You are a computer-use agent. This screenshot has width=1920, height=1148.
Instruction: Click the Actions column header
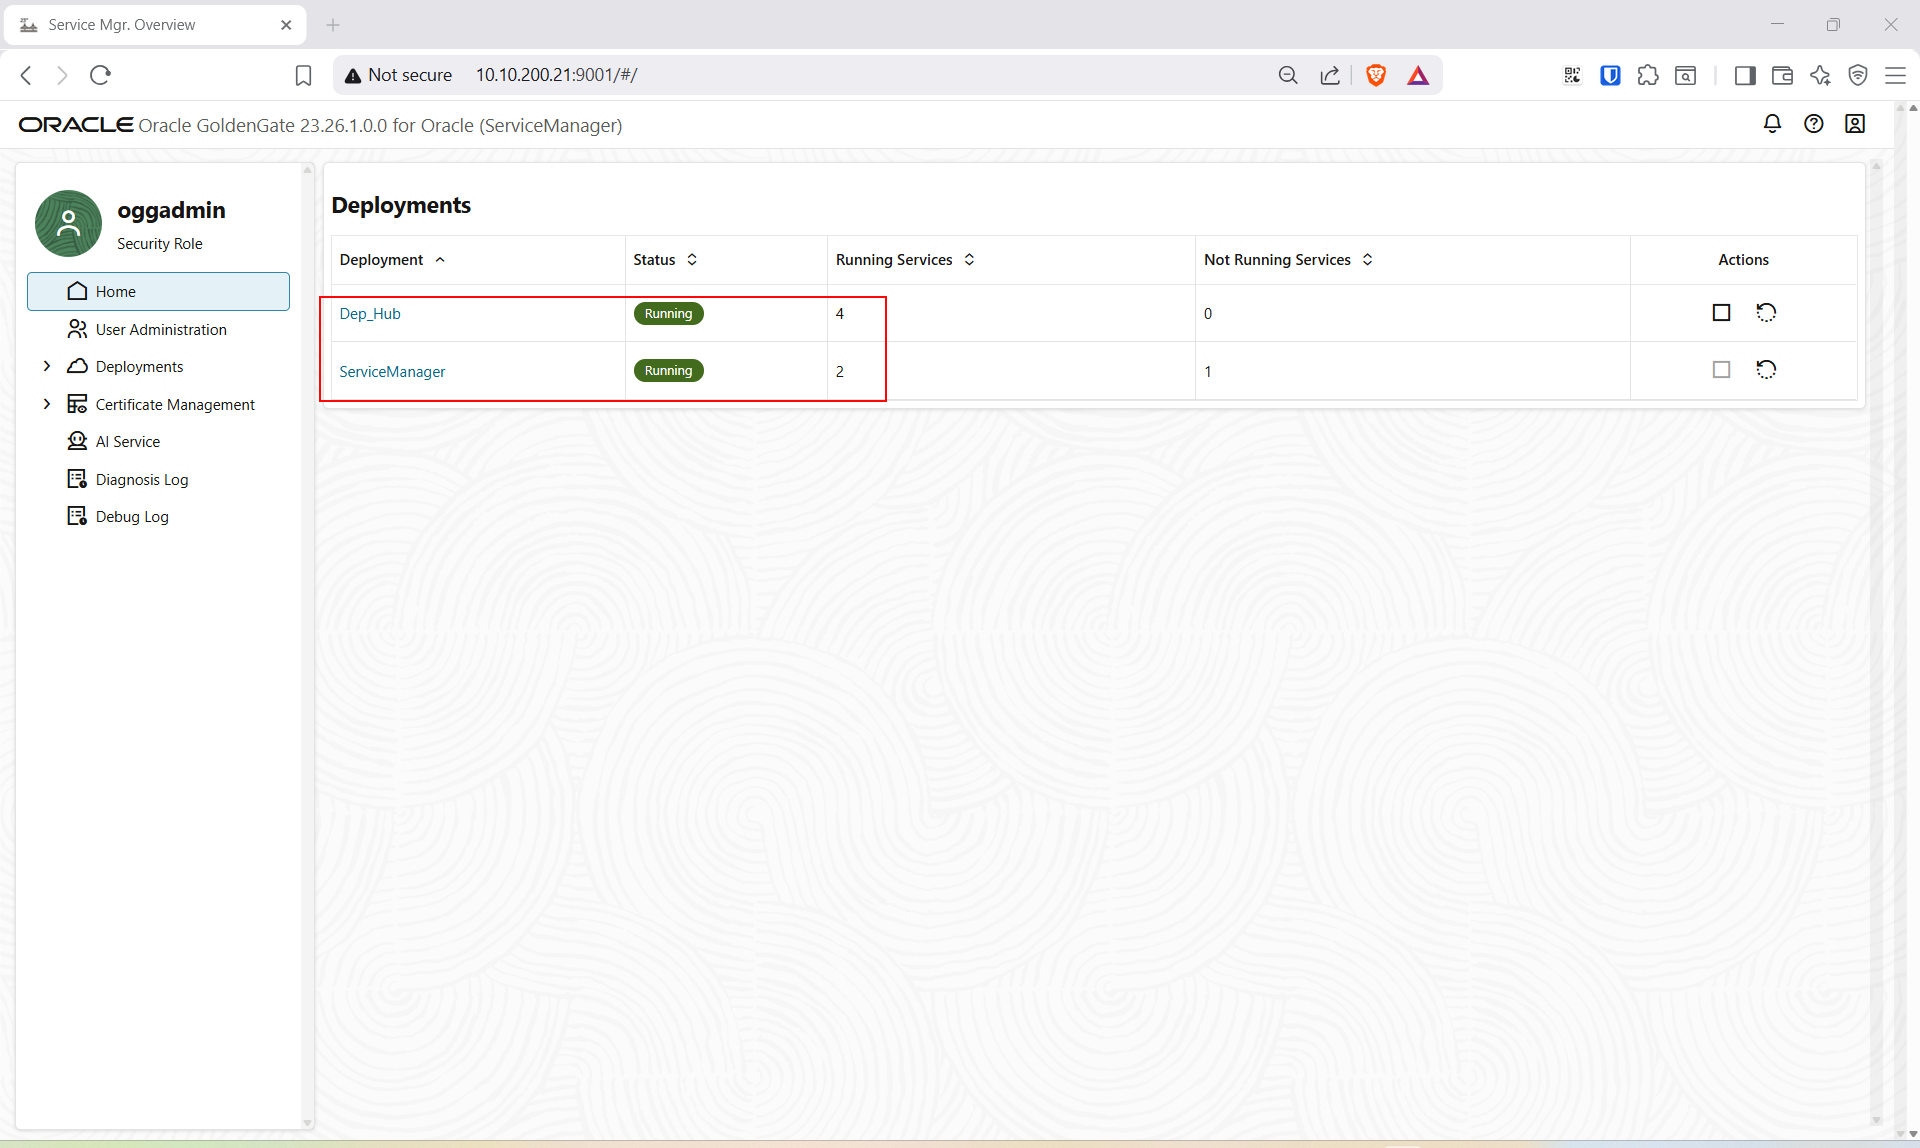tap(1743, 260)
